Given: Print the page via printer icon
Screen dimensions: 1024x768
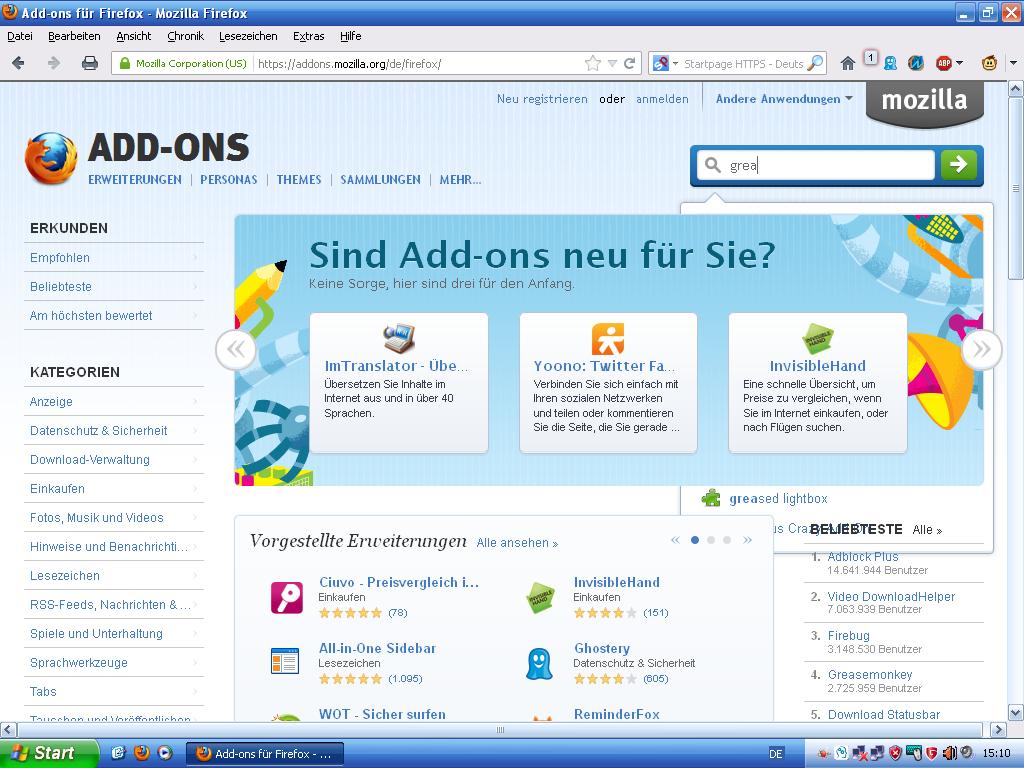Looking at the screenshot, I should [90, 63].
